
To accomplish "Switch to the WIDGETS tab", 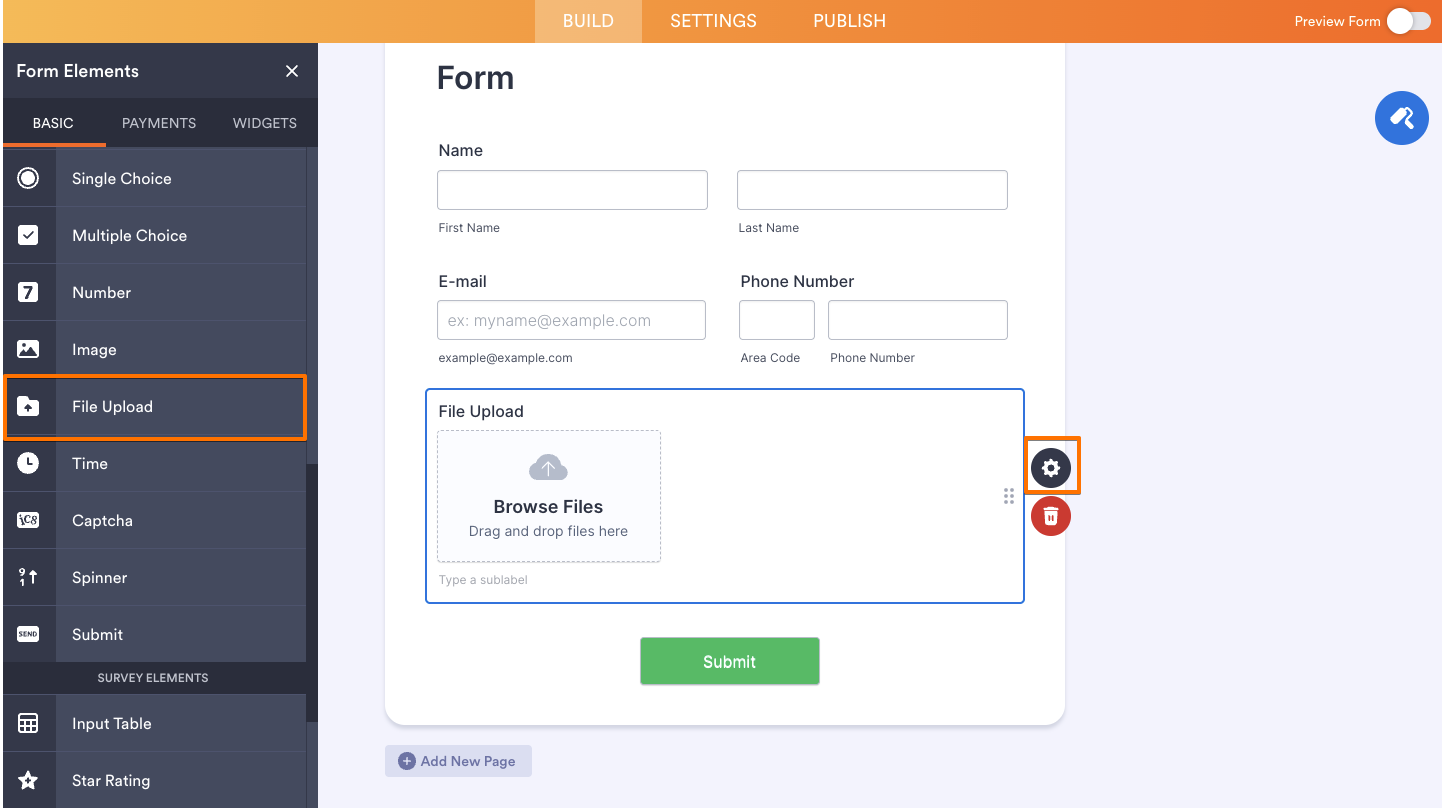I will click(264, 122).
